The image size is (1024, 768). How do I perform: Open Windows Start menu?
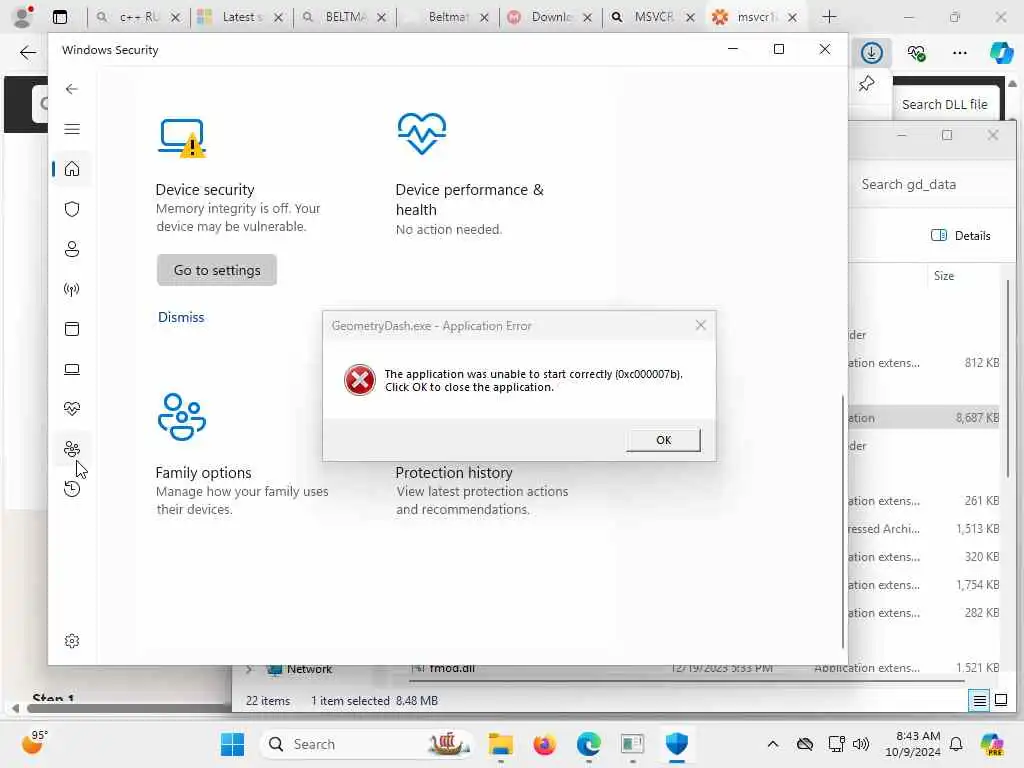[x=232, y=744]
